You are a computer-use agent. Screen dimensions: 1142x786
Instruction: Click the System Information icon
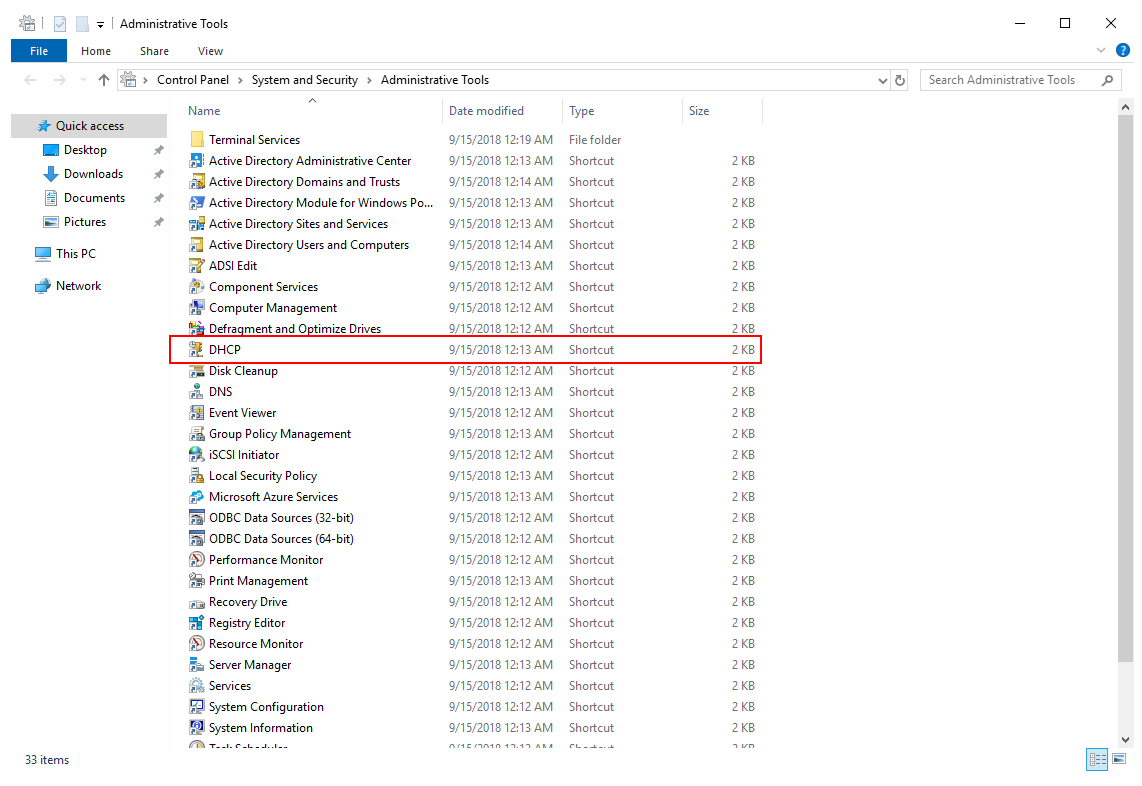click(x=196, y=728)
